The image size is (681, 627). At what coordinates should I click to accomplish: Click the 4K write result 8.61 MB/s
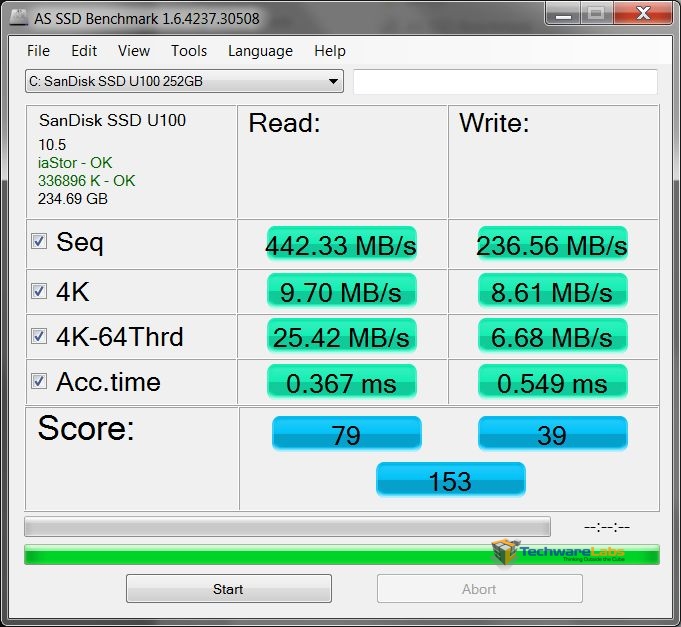pos(553,291)
